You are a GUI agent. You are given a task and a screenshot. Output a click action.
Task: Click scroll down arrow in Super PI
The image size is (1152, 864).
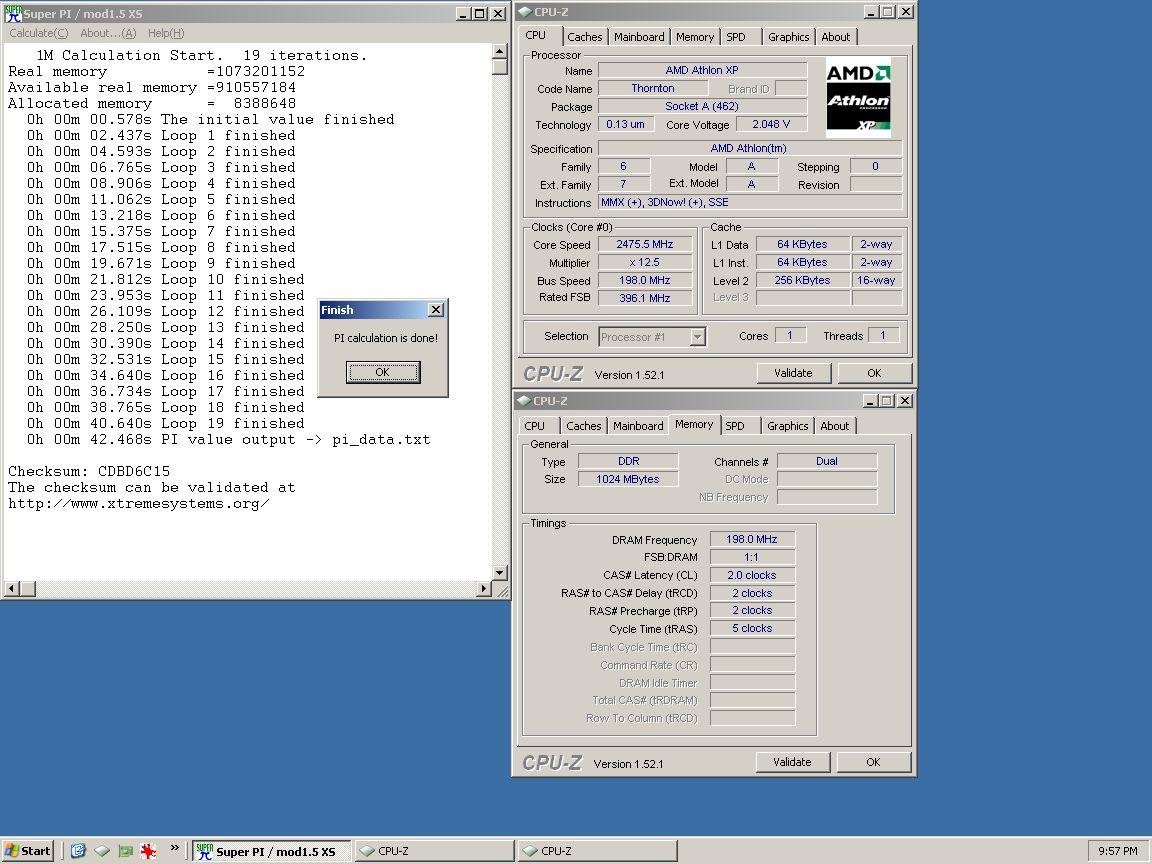tap(500, 573)
